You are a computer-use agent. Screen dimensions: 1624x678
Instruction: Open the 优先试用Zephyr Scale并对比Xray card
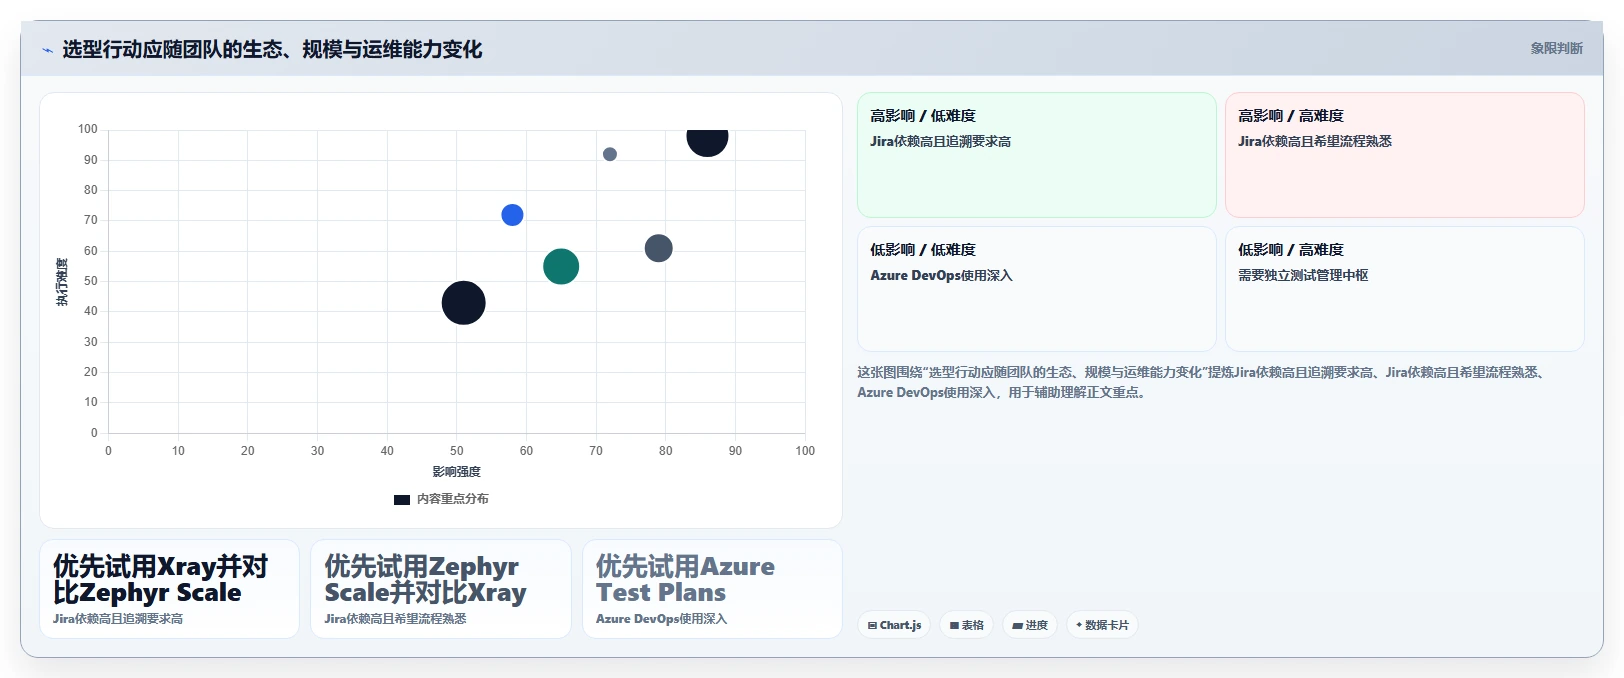click(x=441, y=589)
